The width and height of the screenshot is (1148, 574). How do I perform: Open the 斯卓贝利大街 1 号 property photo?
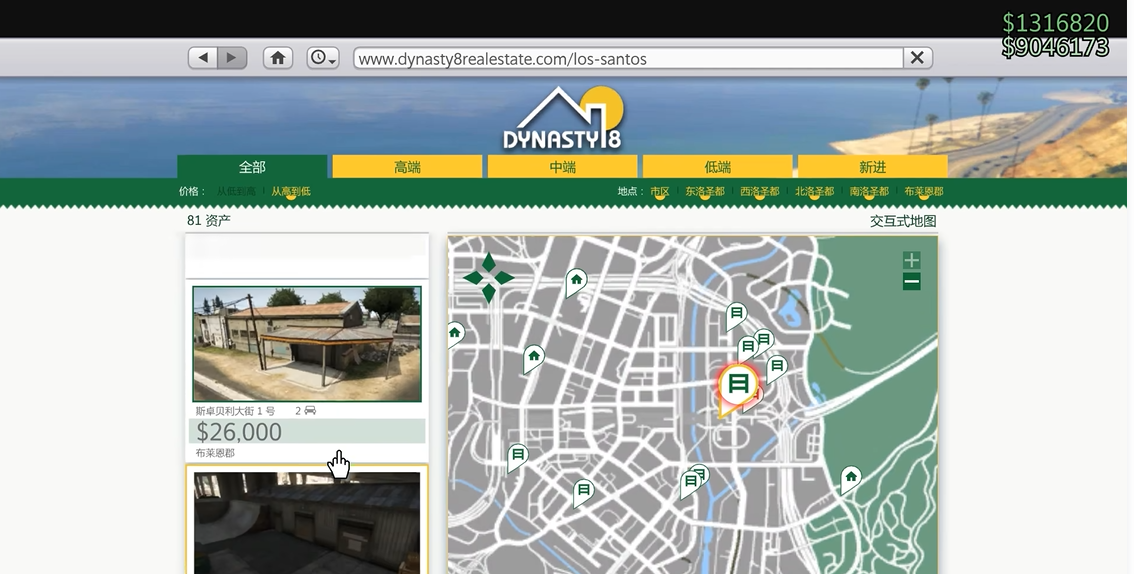click(307, 343)
